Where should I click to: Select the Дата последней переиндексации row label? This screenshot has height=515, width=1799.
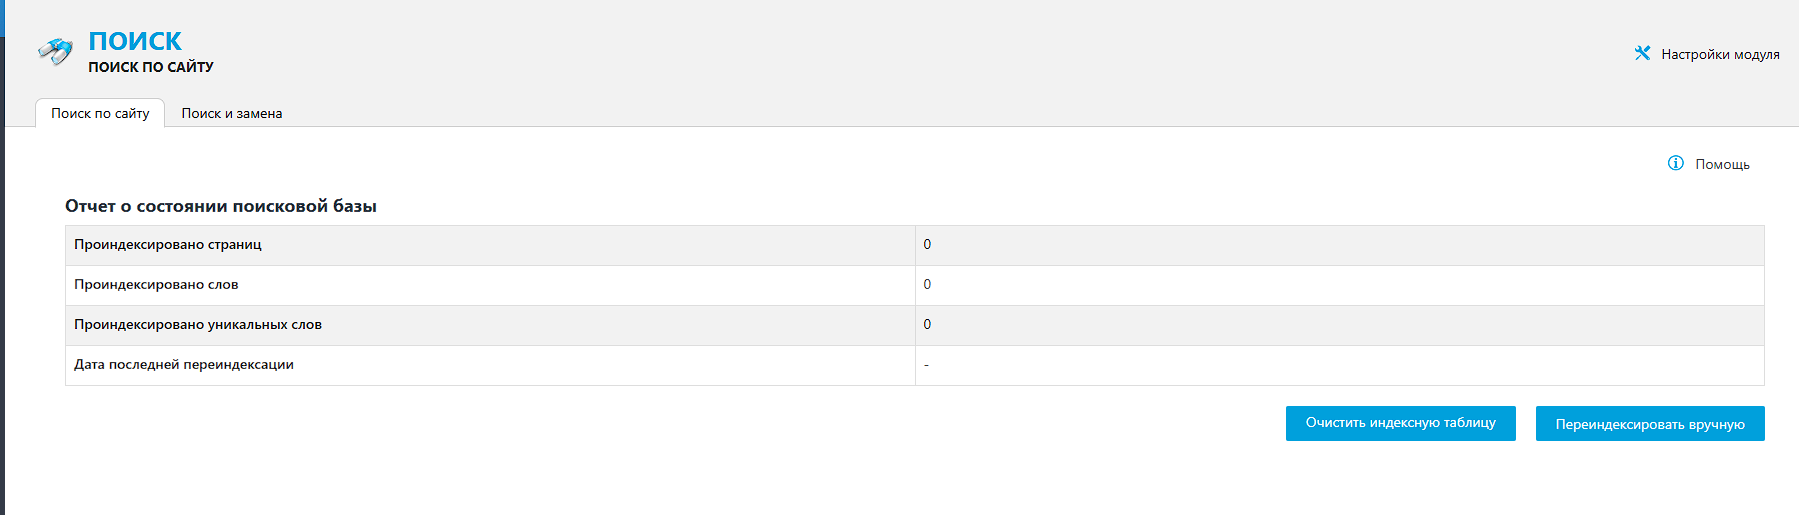click(x=184, y=365)
